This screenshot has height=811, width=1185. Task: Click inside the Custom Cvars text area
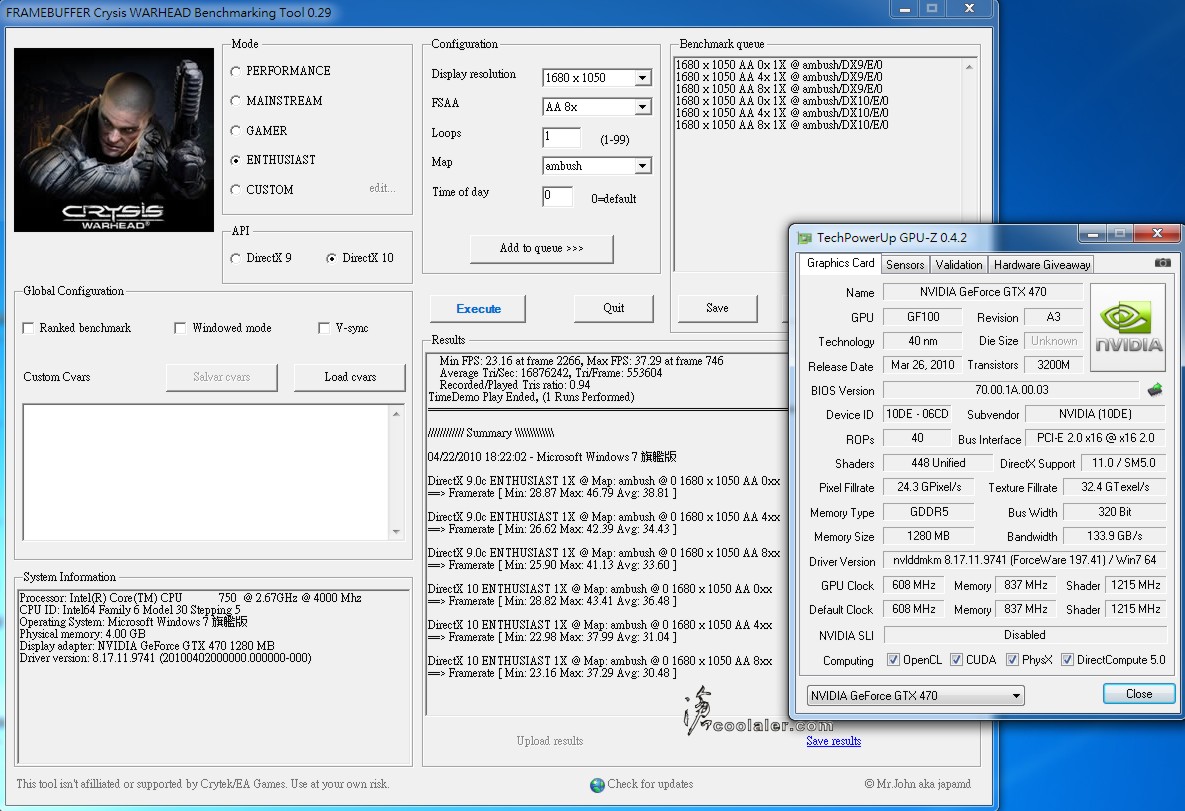[206, 472]
